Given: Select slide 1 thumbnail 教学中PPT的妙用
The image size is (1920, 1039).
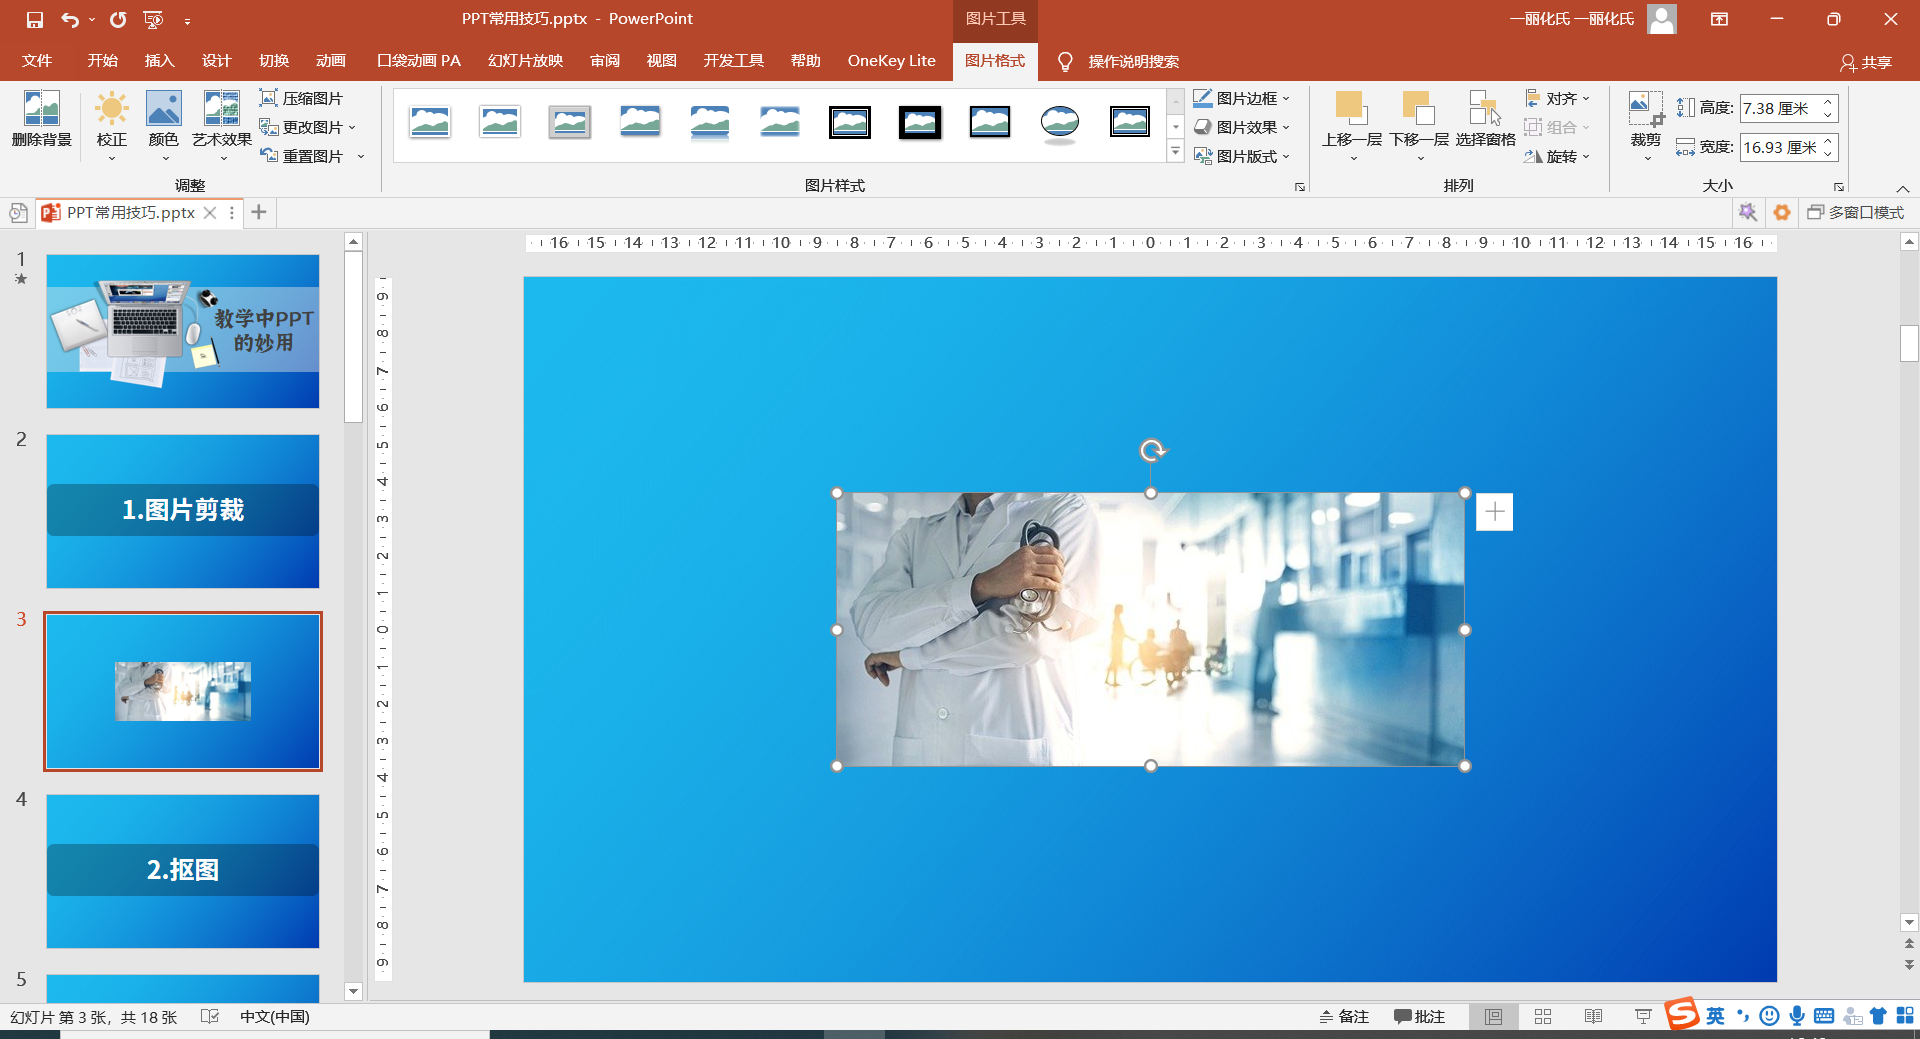Looking at the screenshot, I should pos(183,331).
